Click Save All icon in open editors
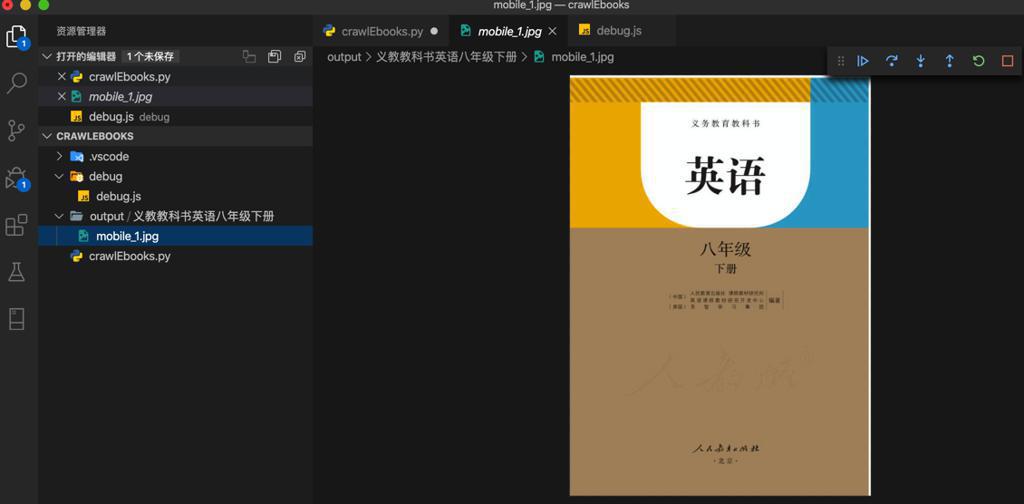This screenshot has width=1024, height=504. point(274,57)
